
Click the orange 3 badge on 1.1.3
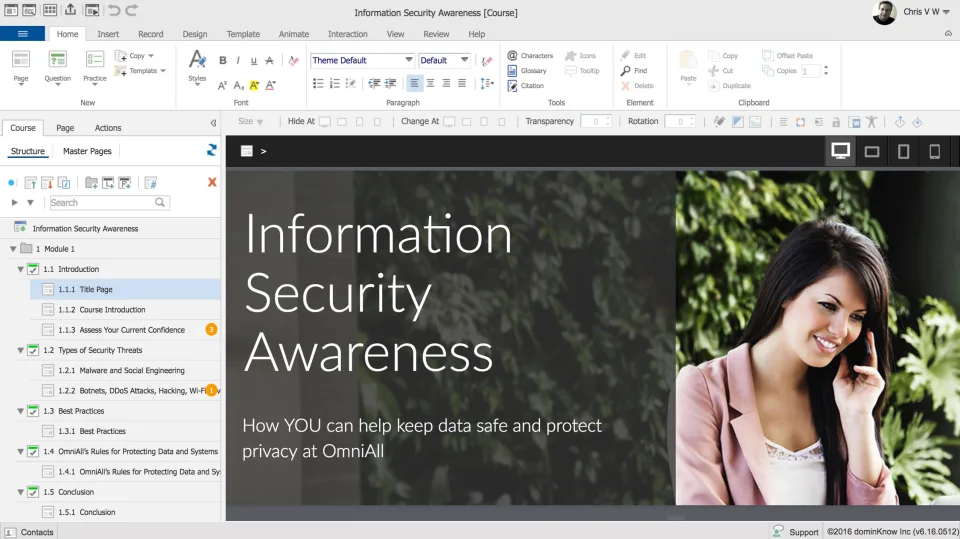(211, 330)
